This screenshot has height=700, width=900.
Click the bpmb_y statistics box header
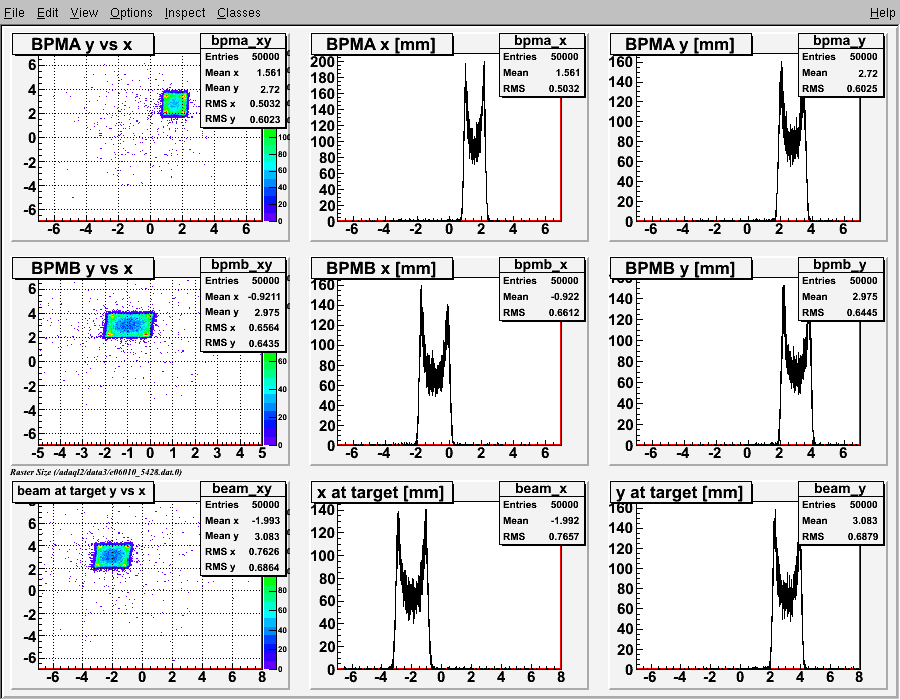[840, 265]
